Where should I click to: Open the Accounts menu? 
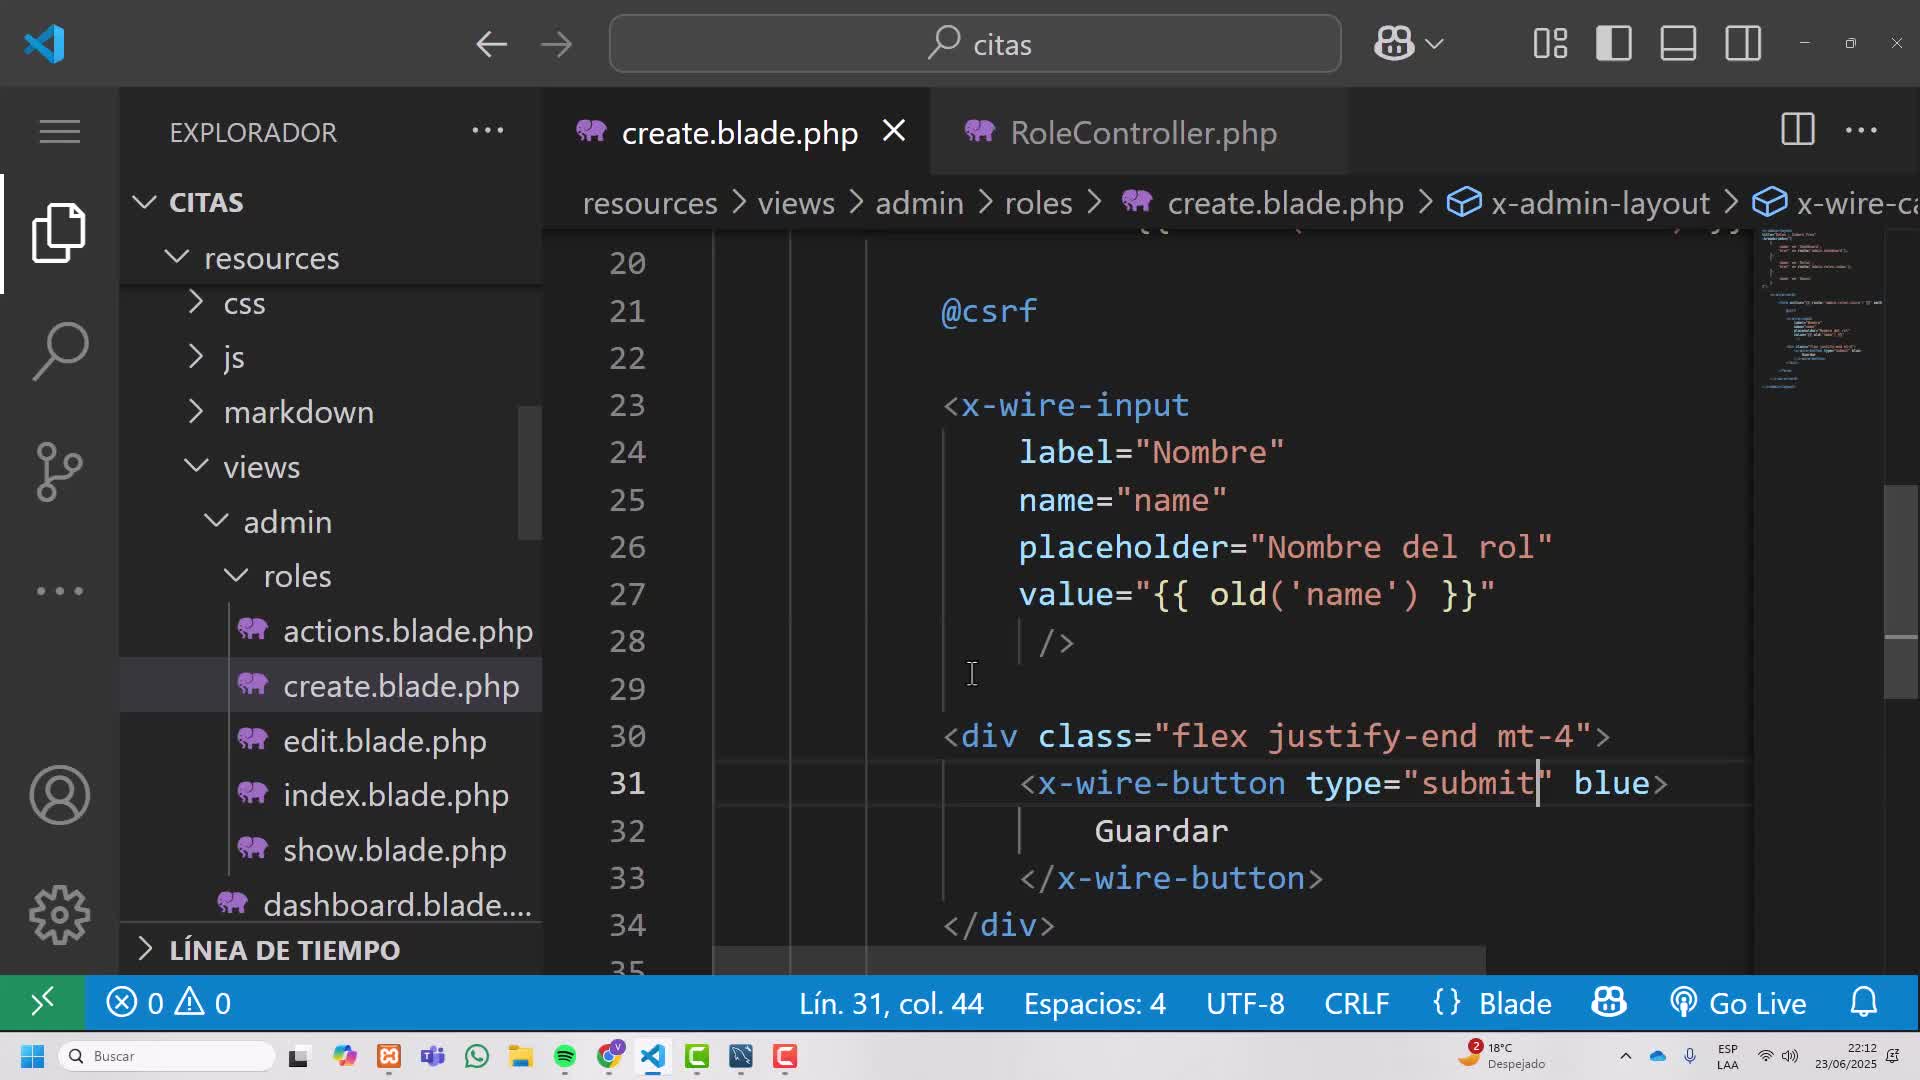coord(60,795)
